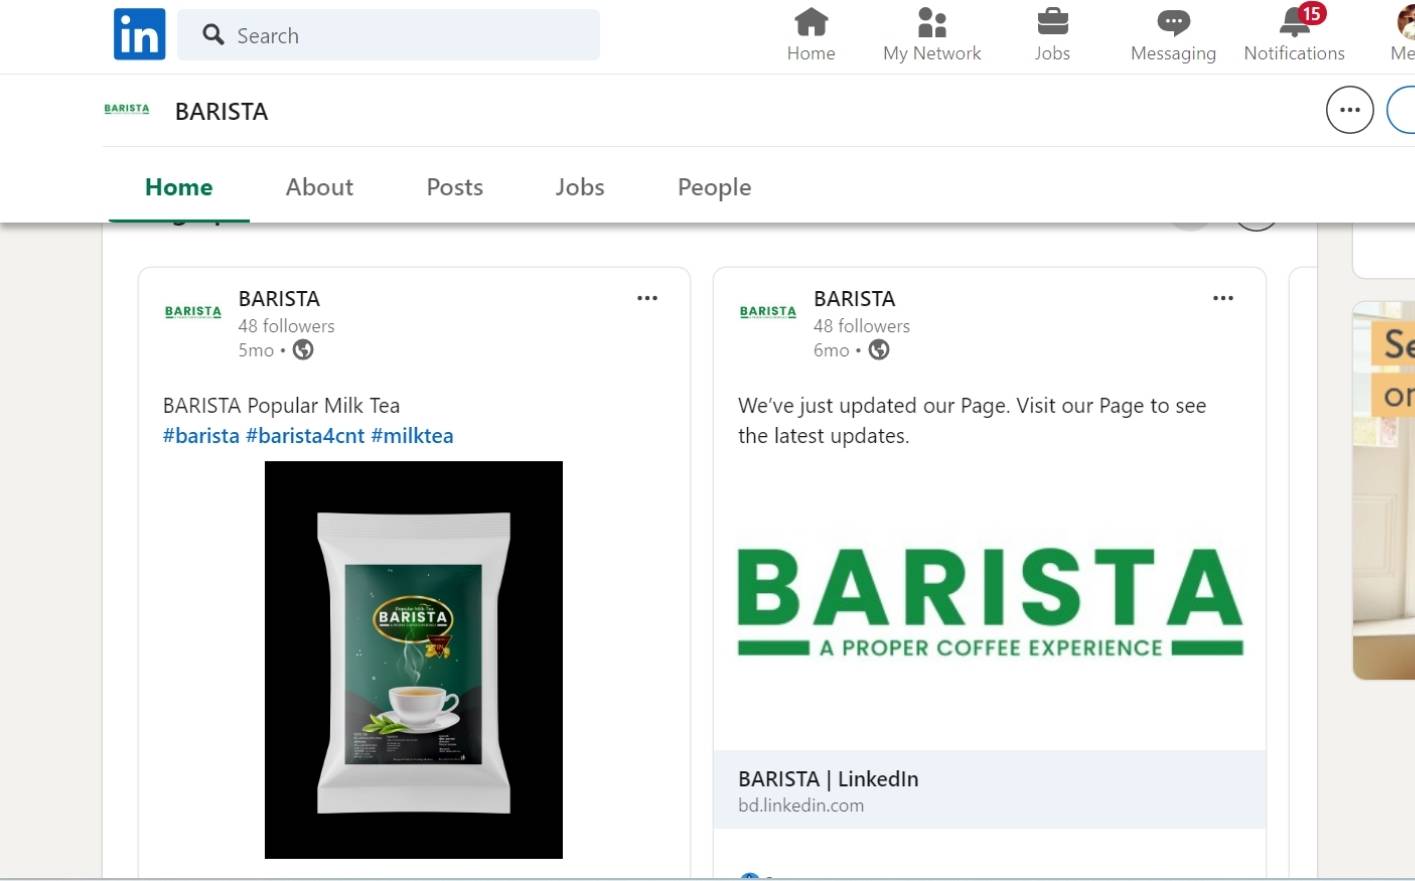
Task: Open more options on Milk Tea post
Action: point(647,298)
